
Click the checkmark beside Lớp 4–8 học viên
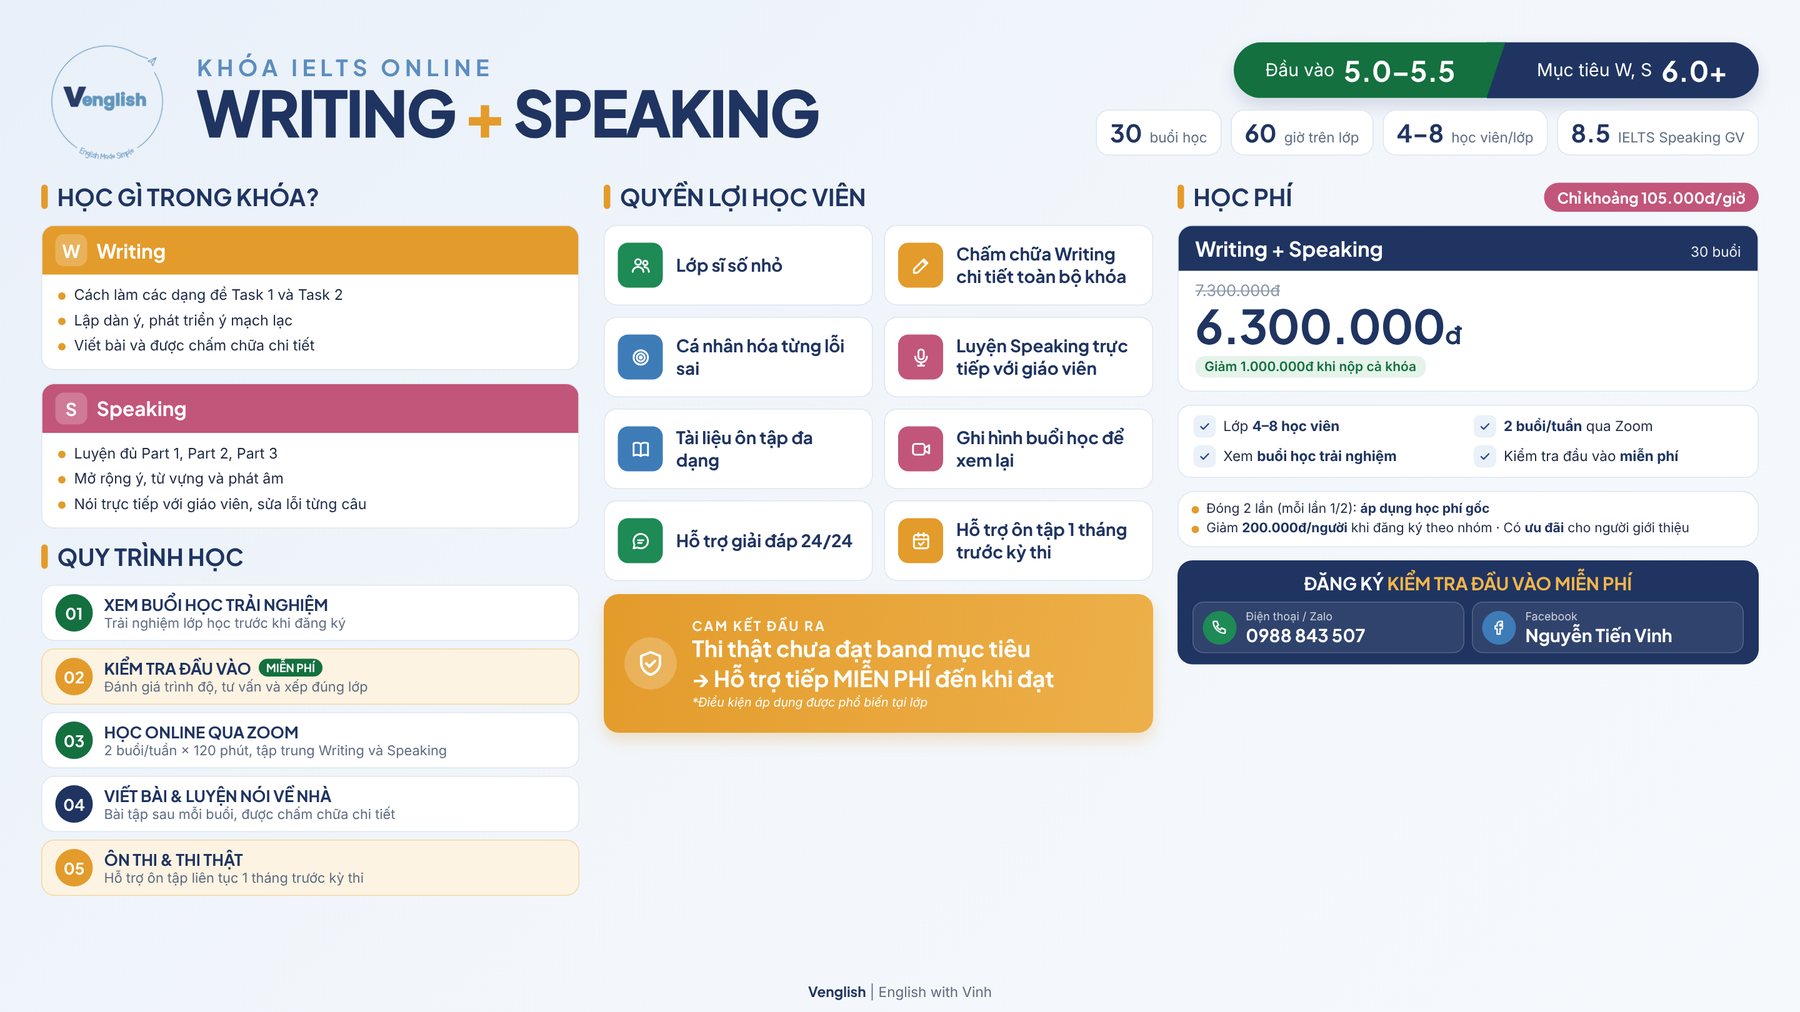coord(1205,426)
